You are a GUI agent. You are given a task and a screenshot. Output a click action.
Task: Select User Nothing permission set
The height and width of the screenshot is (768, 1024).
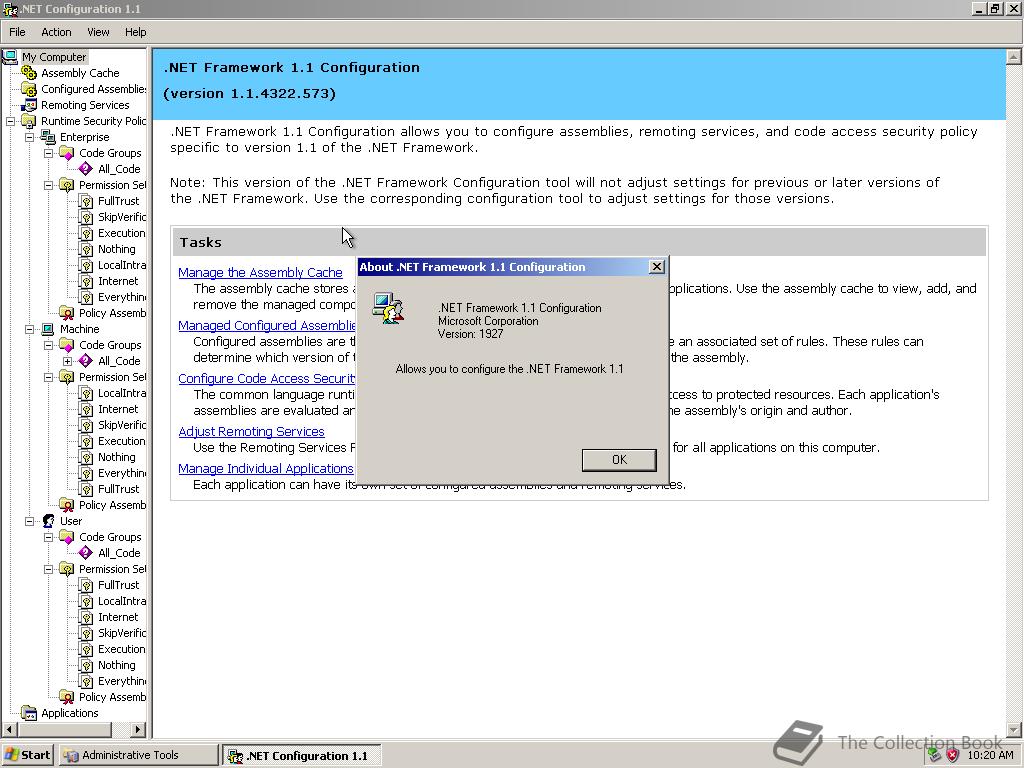click(x=117, y=665)
